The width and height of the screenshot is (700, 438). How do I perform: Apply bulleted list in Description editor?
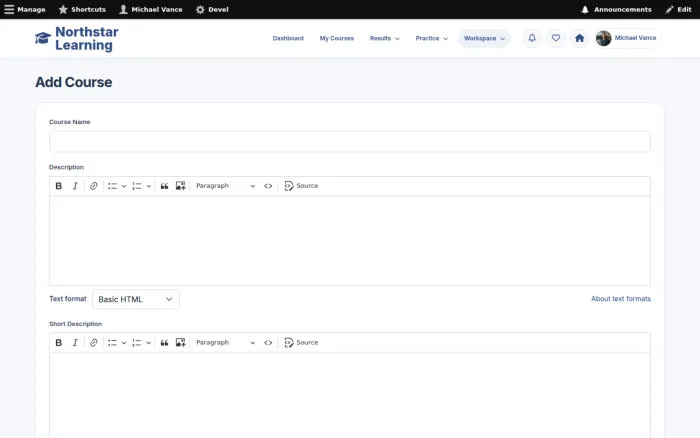tap(112, 186)
